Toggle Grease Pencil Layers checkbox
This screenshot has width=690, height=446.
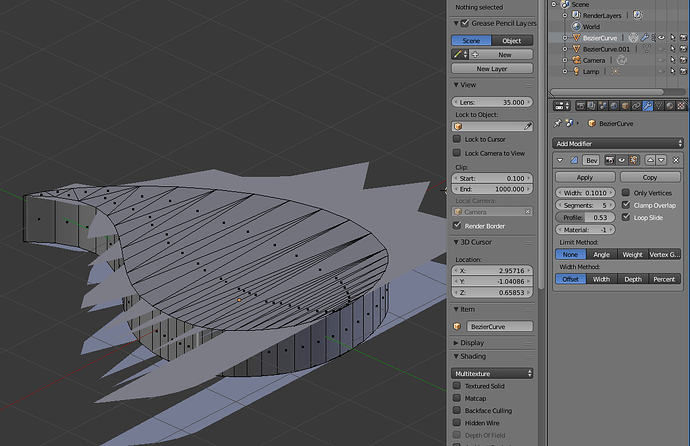point(465,23)
